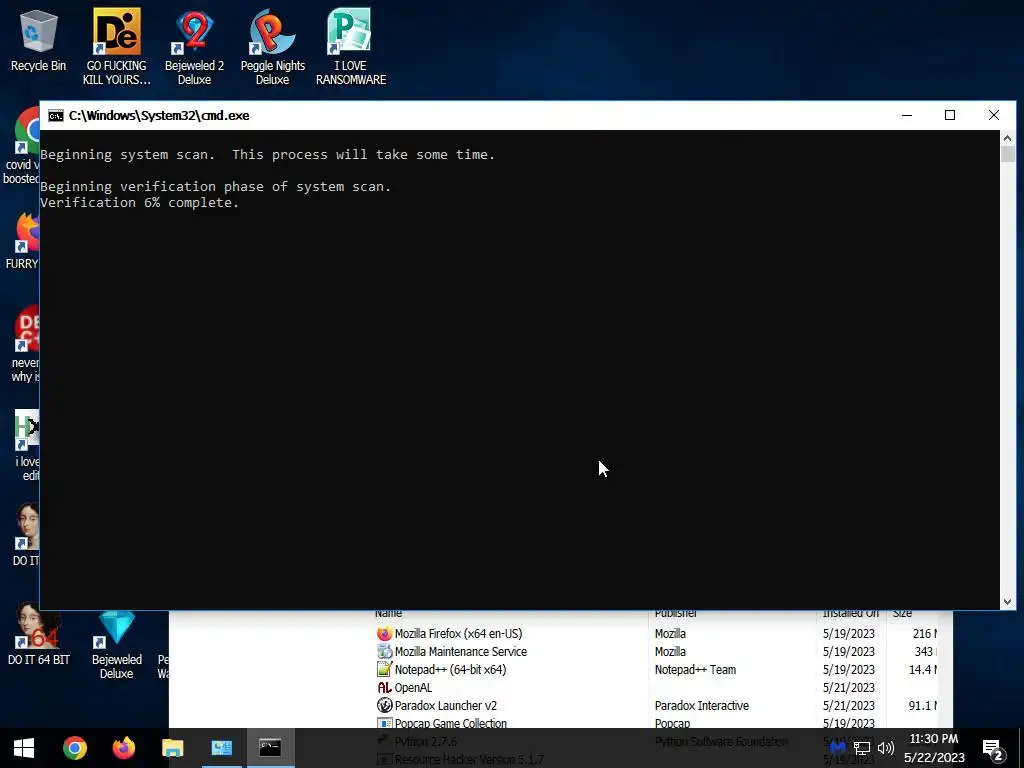This screenshot has height=768, width=1024.
Task: Open the taskbar clock showing 11:30 PM
Action: tap(934, 748)
